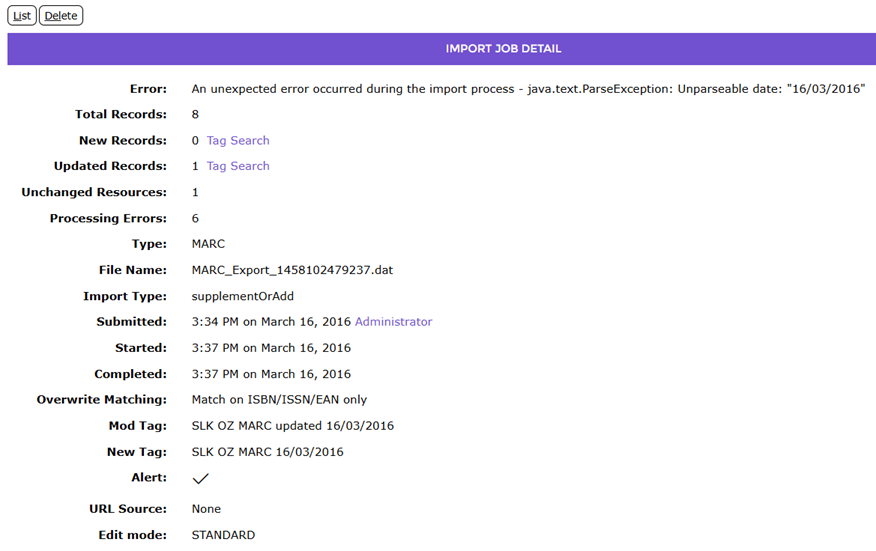Viewport: 876px width, 551px height.
Task: Click the URL Source value None
Action: (206, 509)
